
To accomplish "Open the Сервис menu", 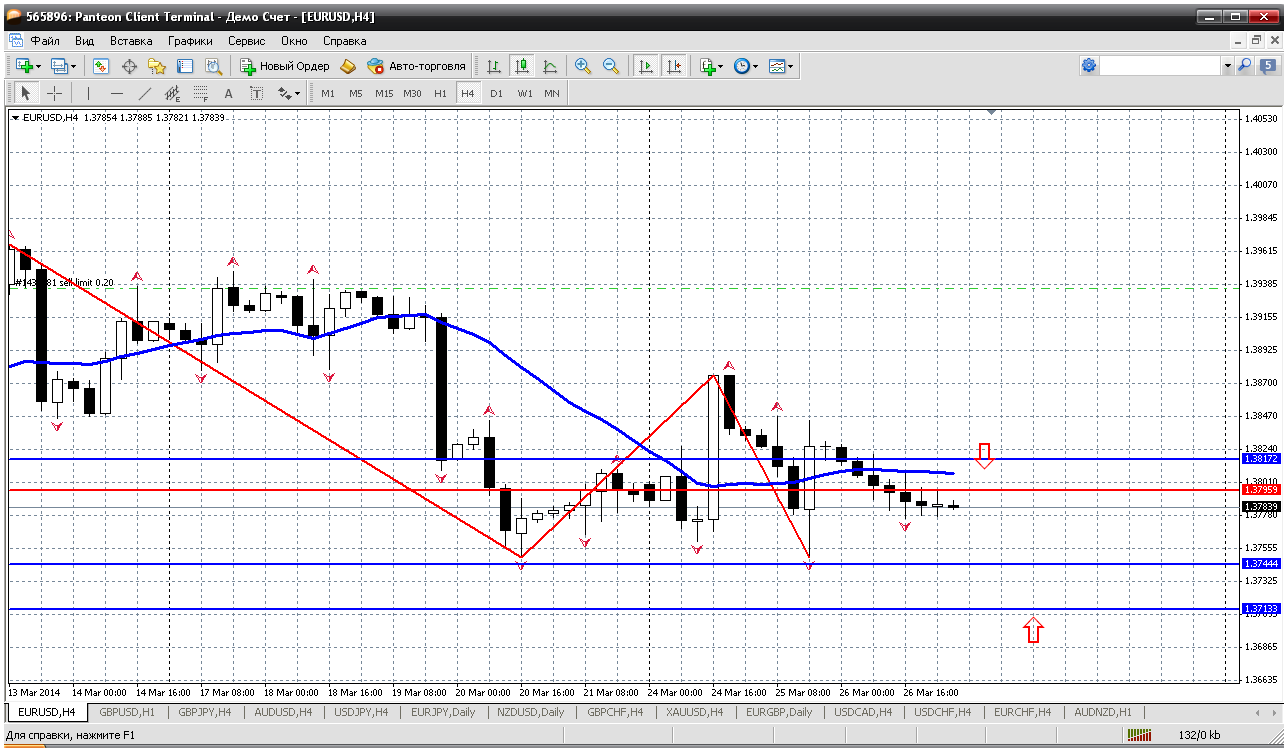I will click(246, 41).
